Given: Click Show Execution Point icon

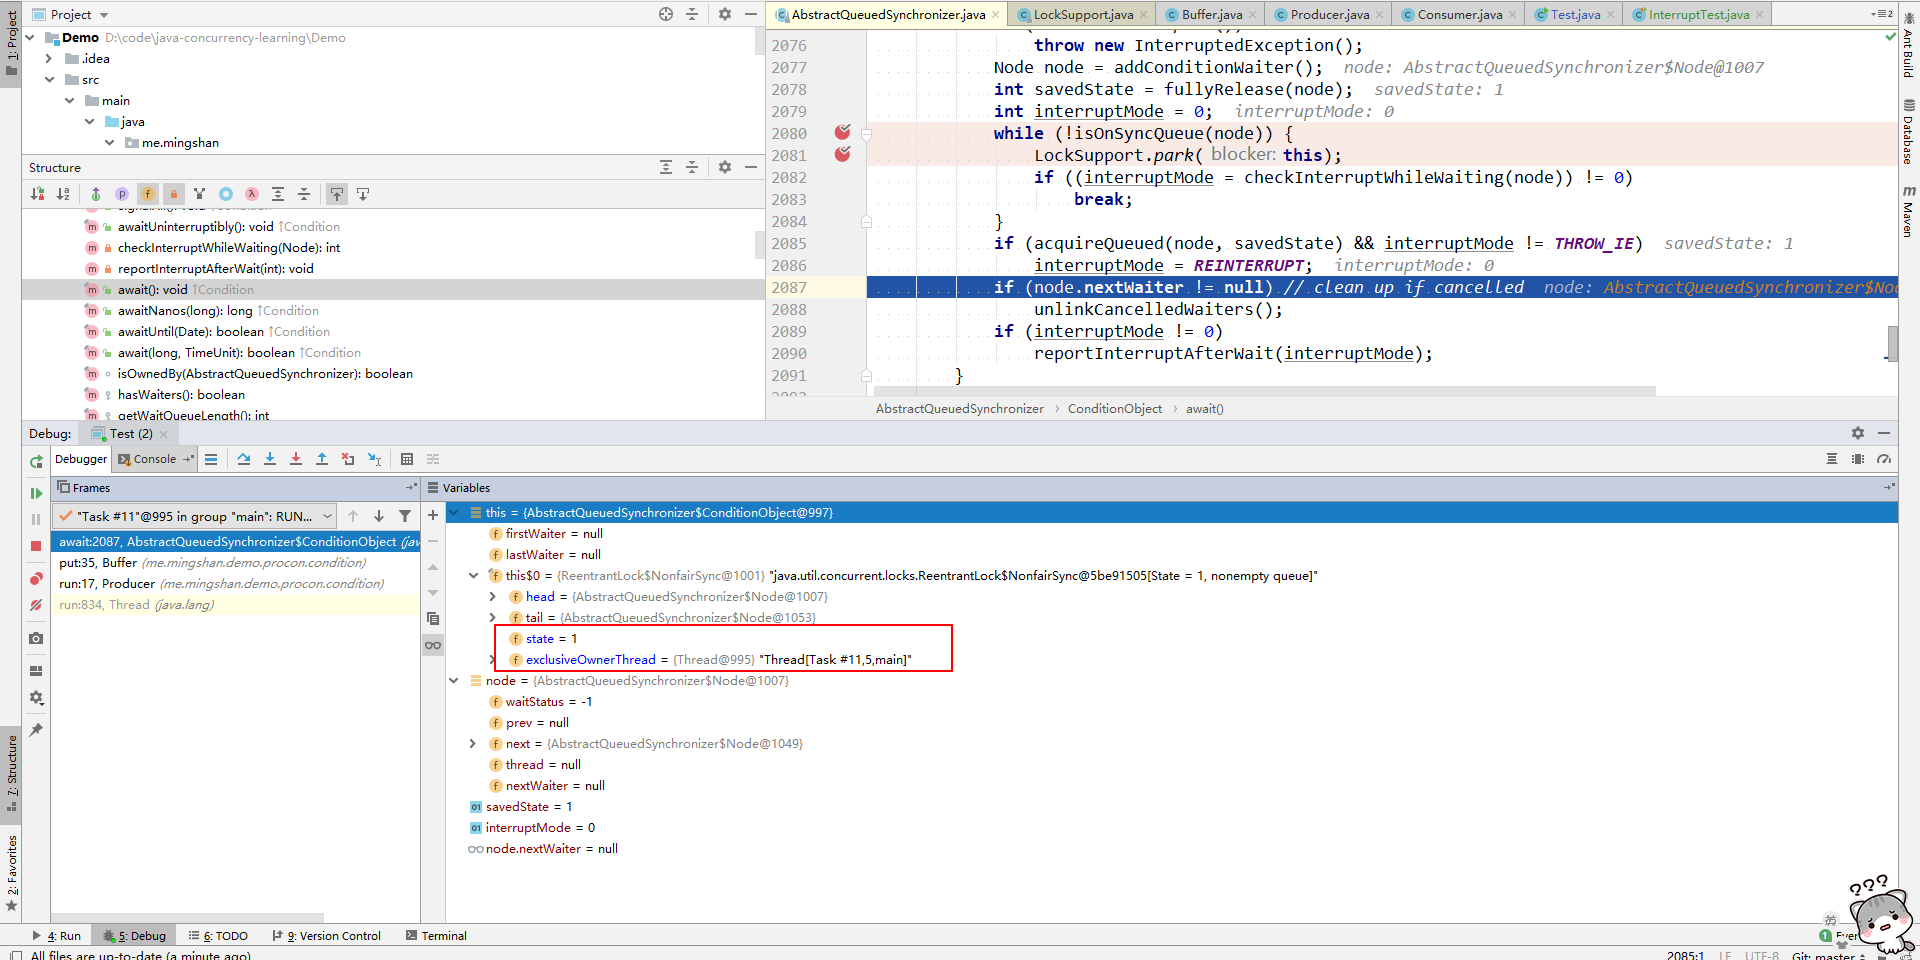Looking at the screenshot, I should pos(211,459).
